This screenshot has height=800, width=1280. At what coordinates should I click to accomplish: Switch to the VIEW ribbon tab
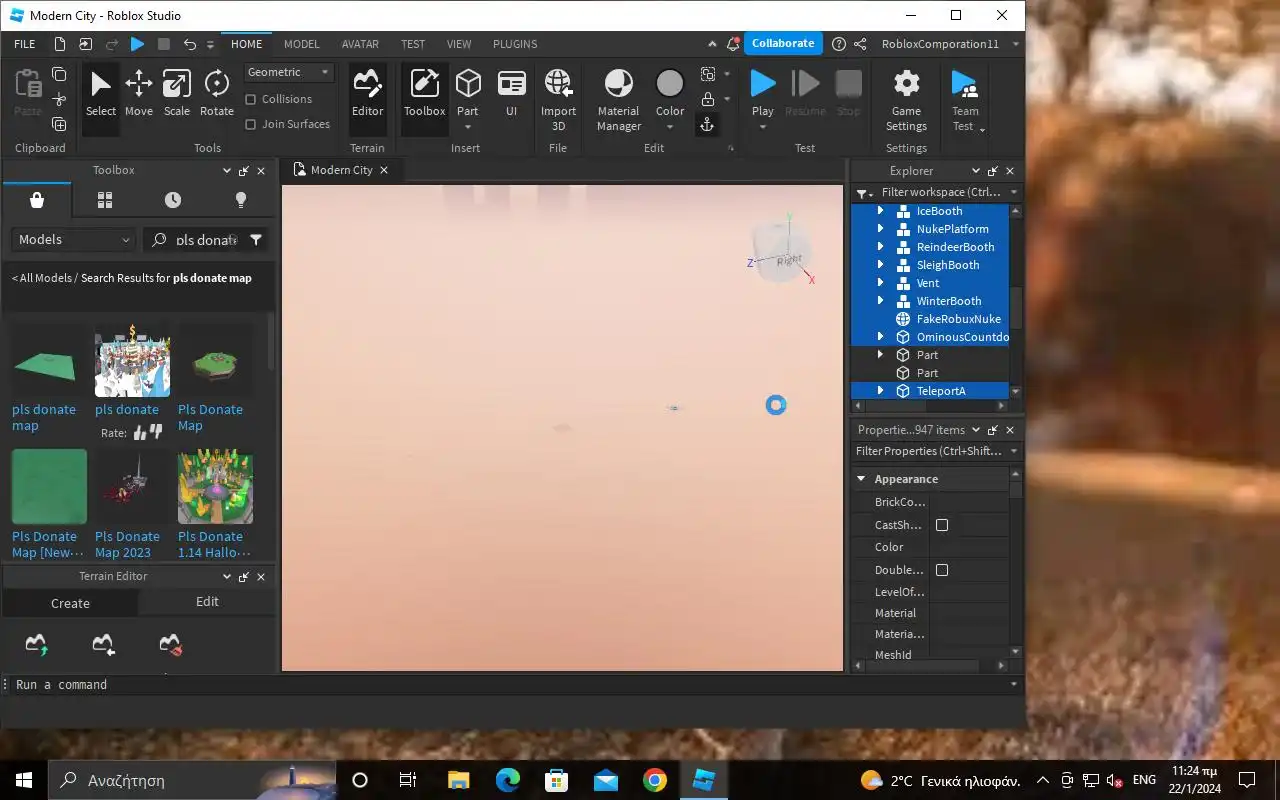(x=459, y=44)
